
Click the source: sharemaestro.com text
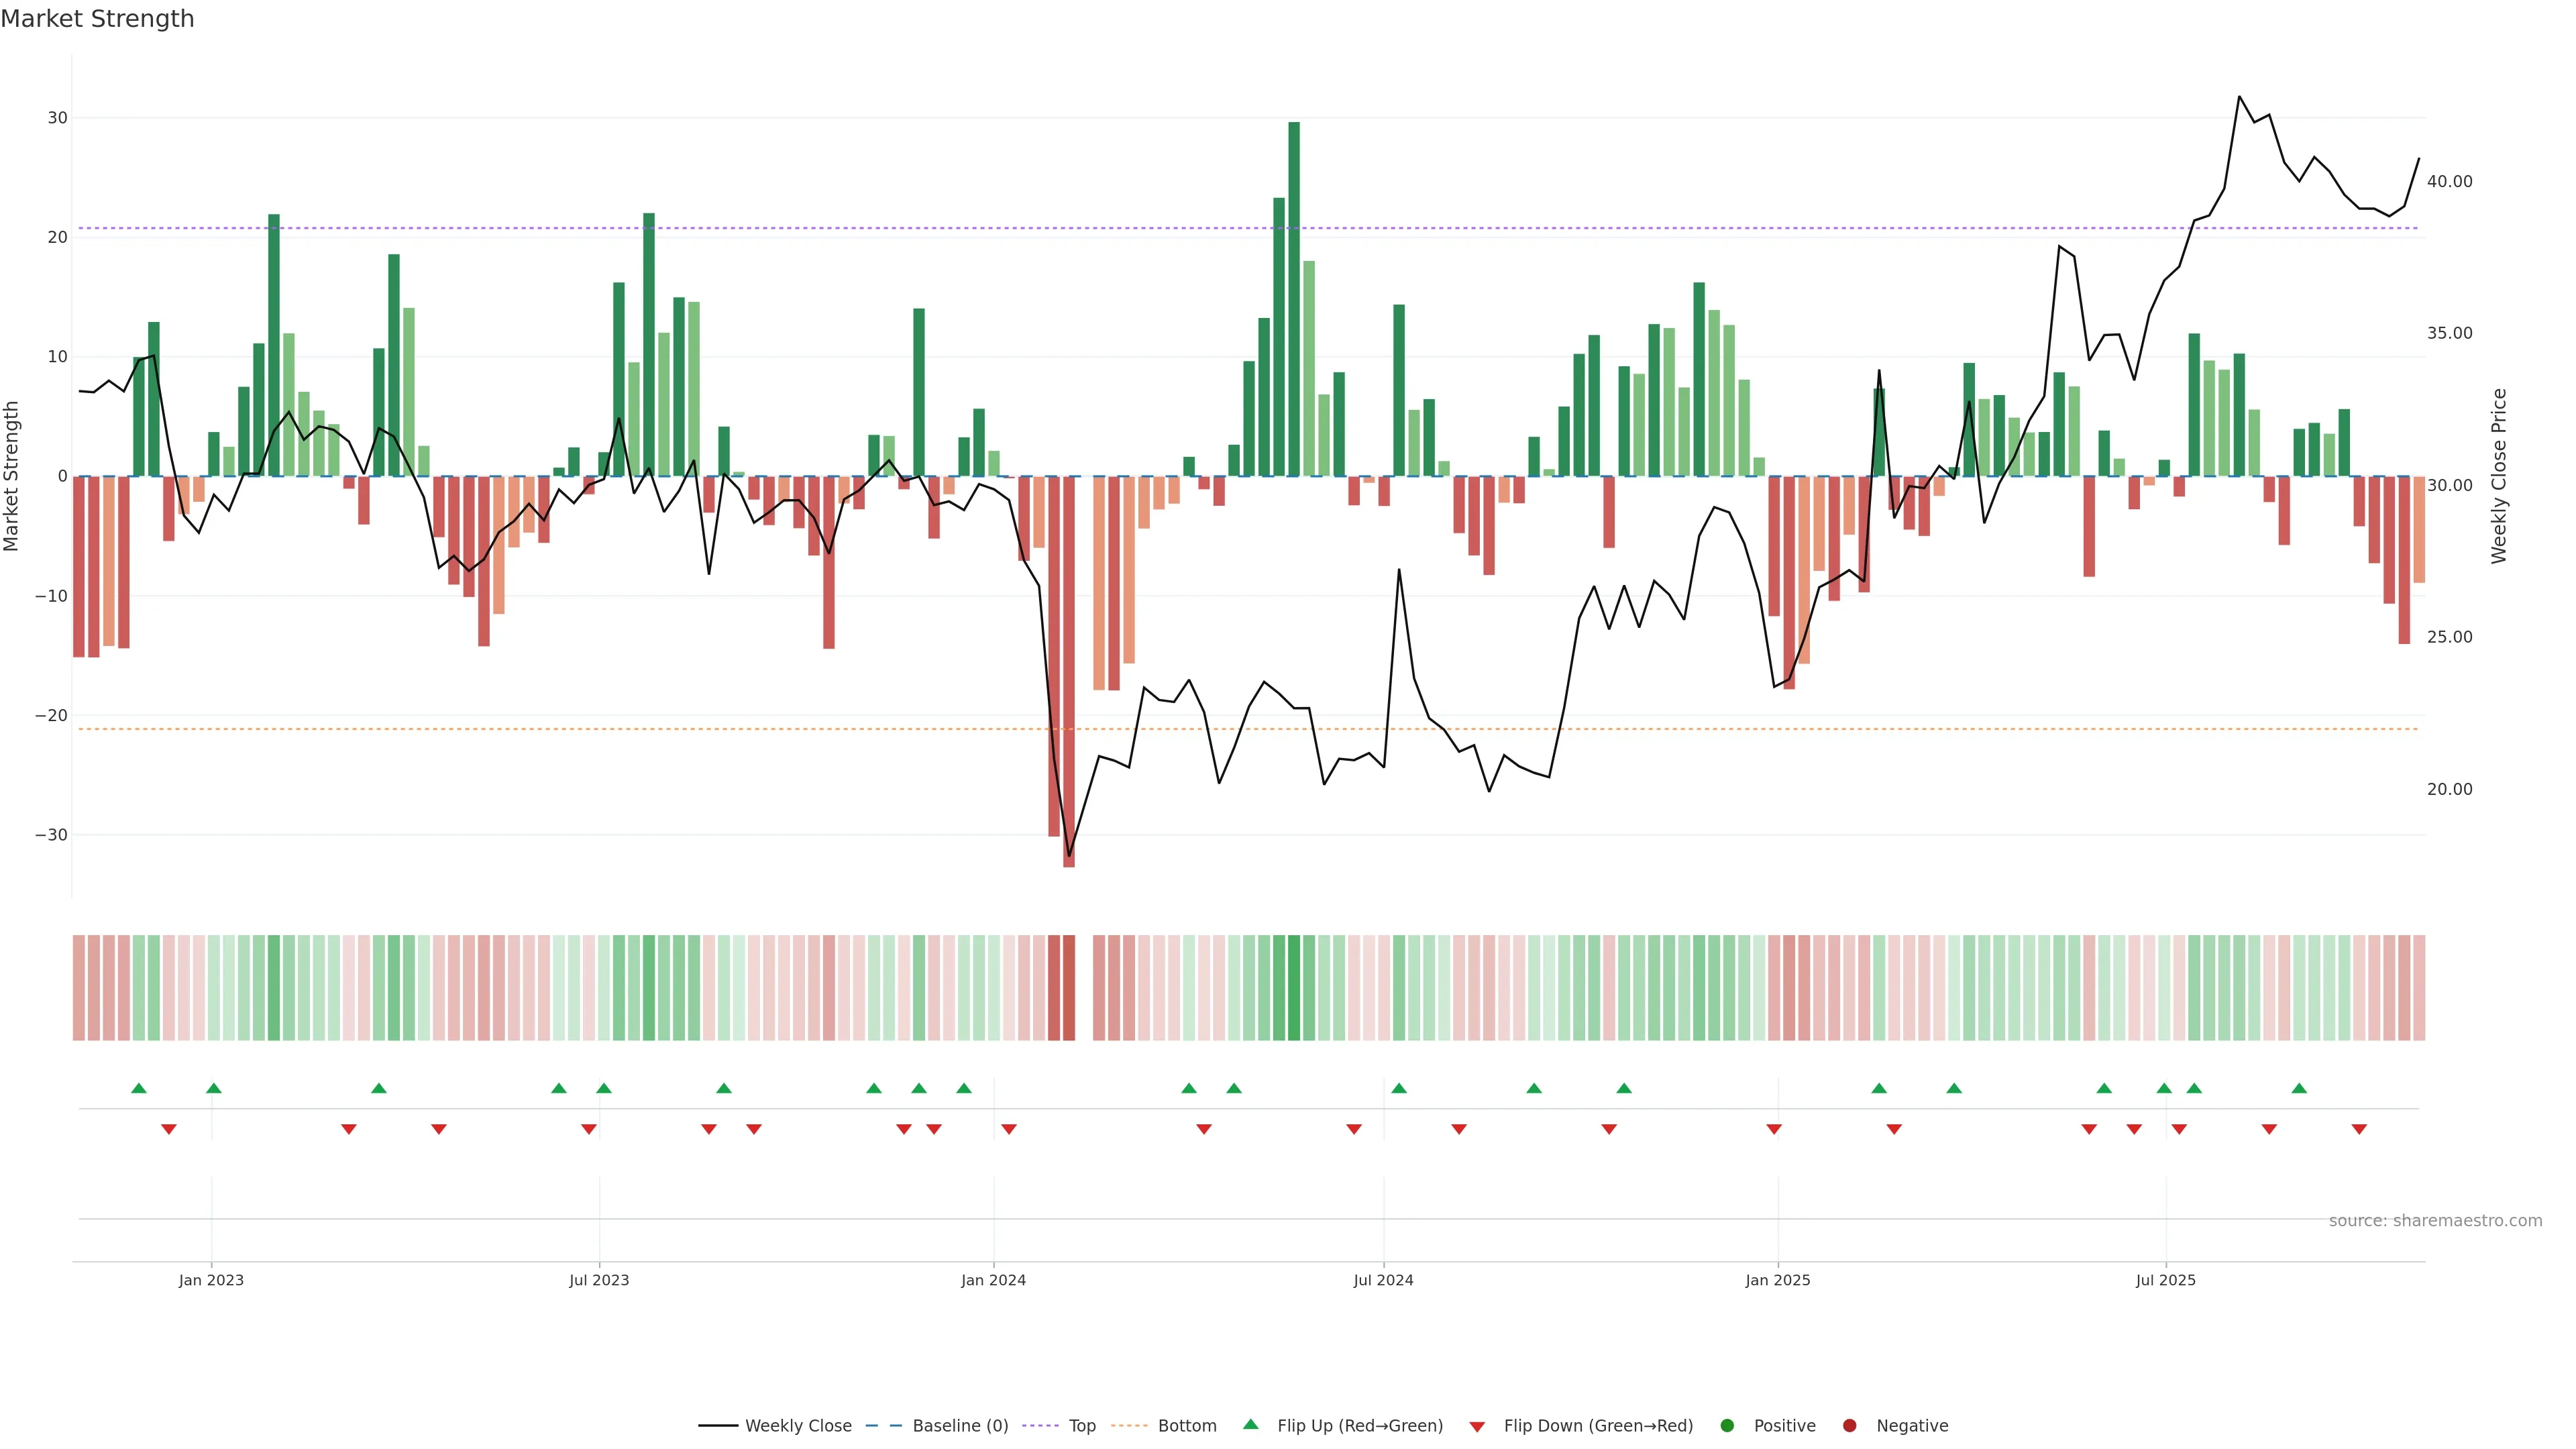[2435, 1221]
